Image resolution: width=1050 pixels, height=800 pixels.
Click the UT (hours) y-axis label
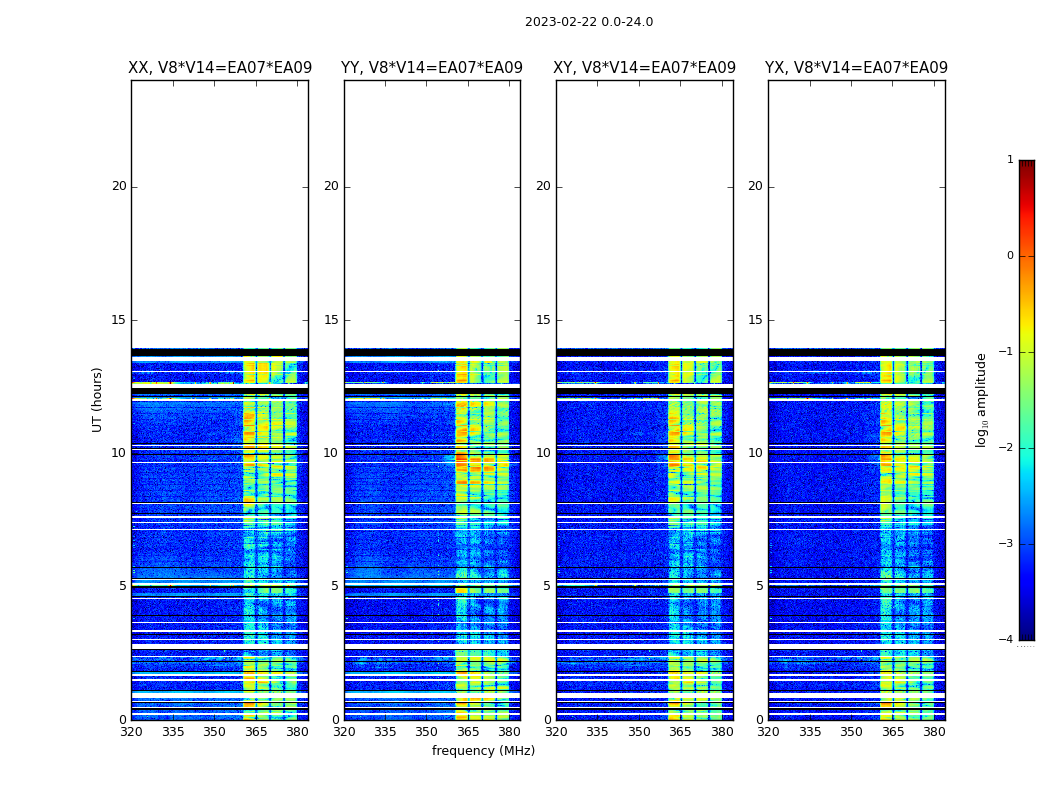(98, 399)
